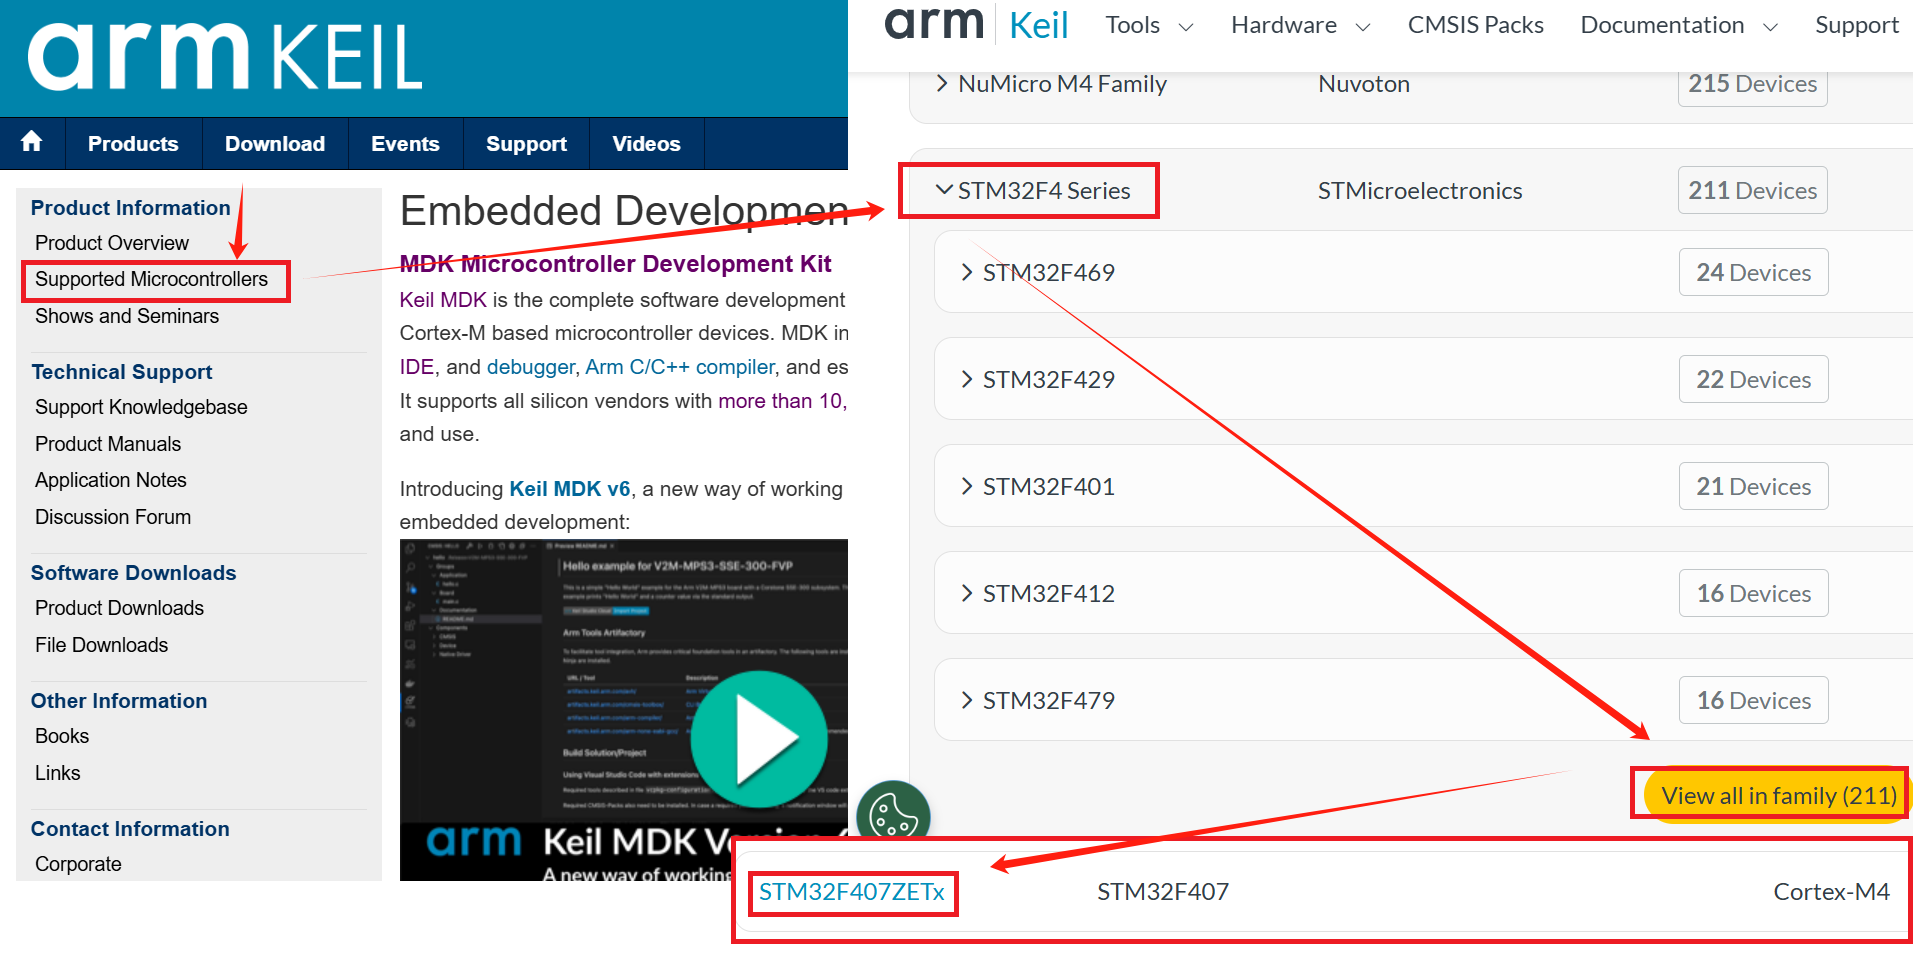Image resolution: width=1913 pixels, height=970 pixels.
Task: Click the 'more than 10,' link
Action: click(782, 401)
